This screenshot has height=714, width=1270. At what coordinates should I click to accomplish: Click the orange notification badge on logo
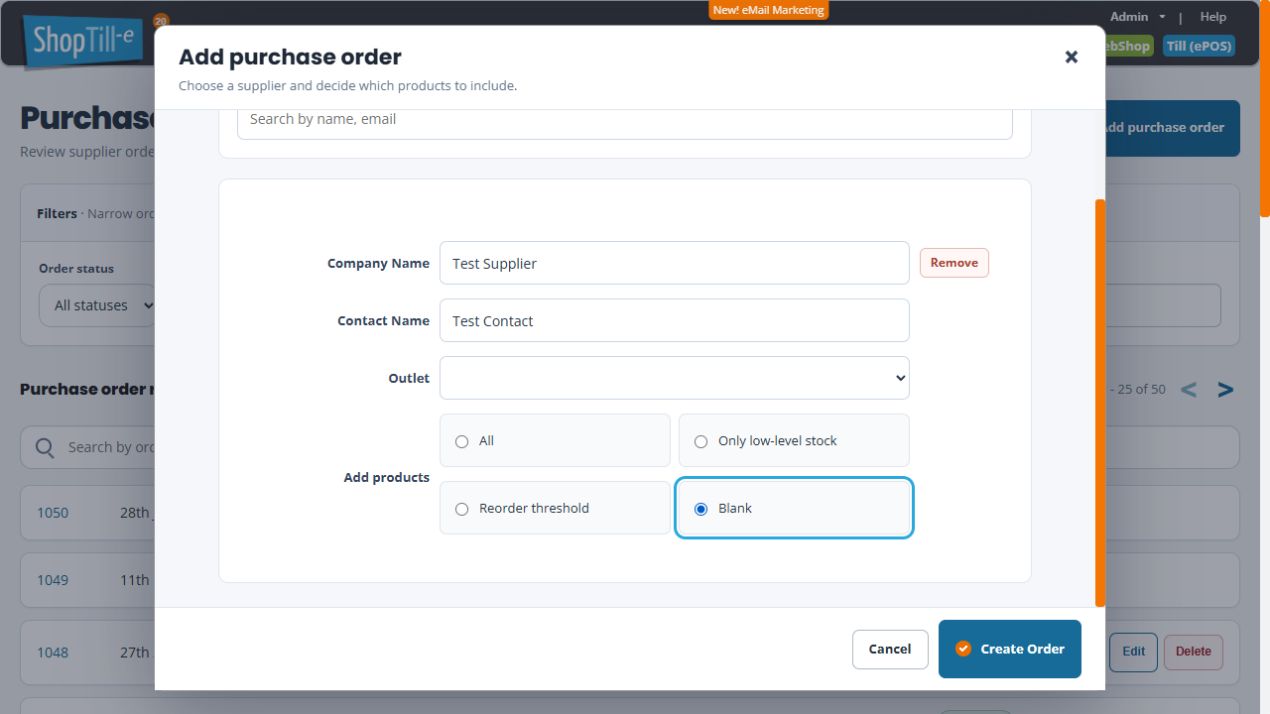pos(161,20)
